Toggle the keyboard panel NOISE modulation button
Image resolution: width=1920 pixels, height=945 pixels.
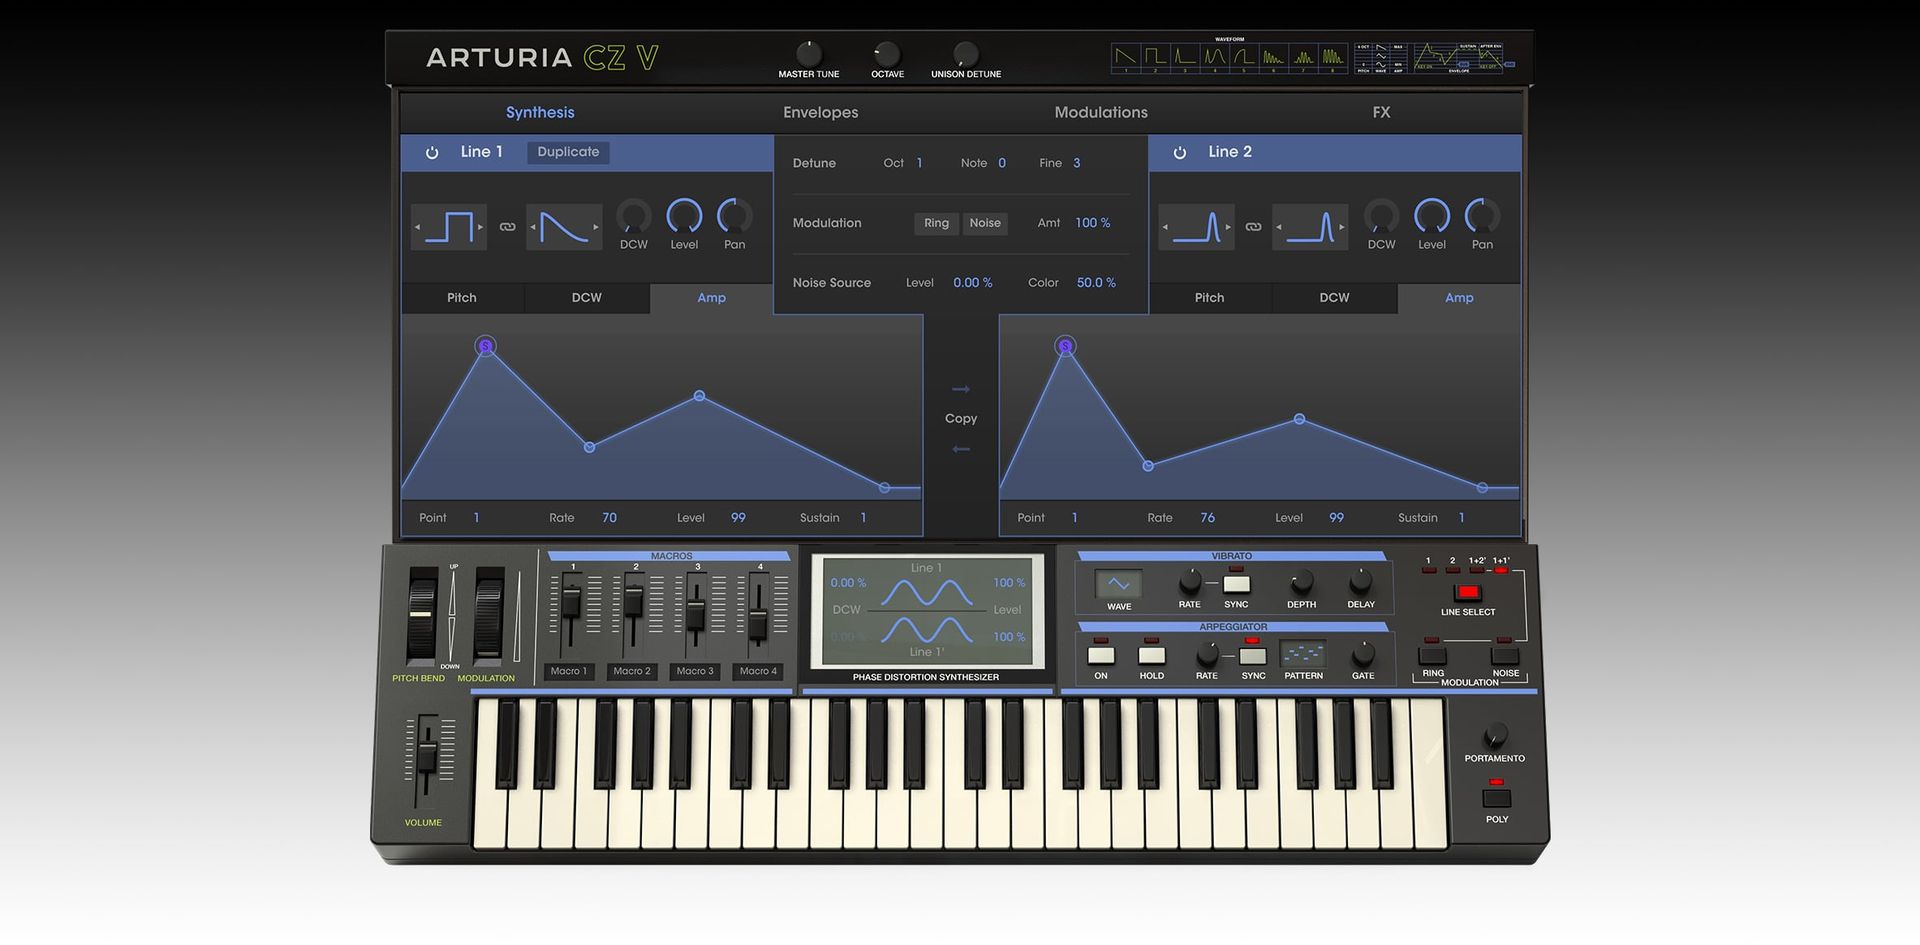coord(1505,657)
